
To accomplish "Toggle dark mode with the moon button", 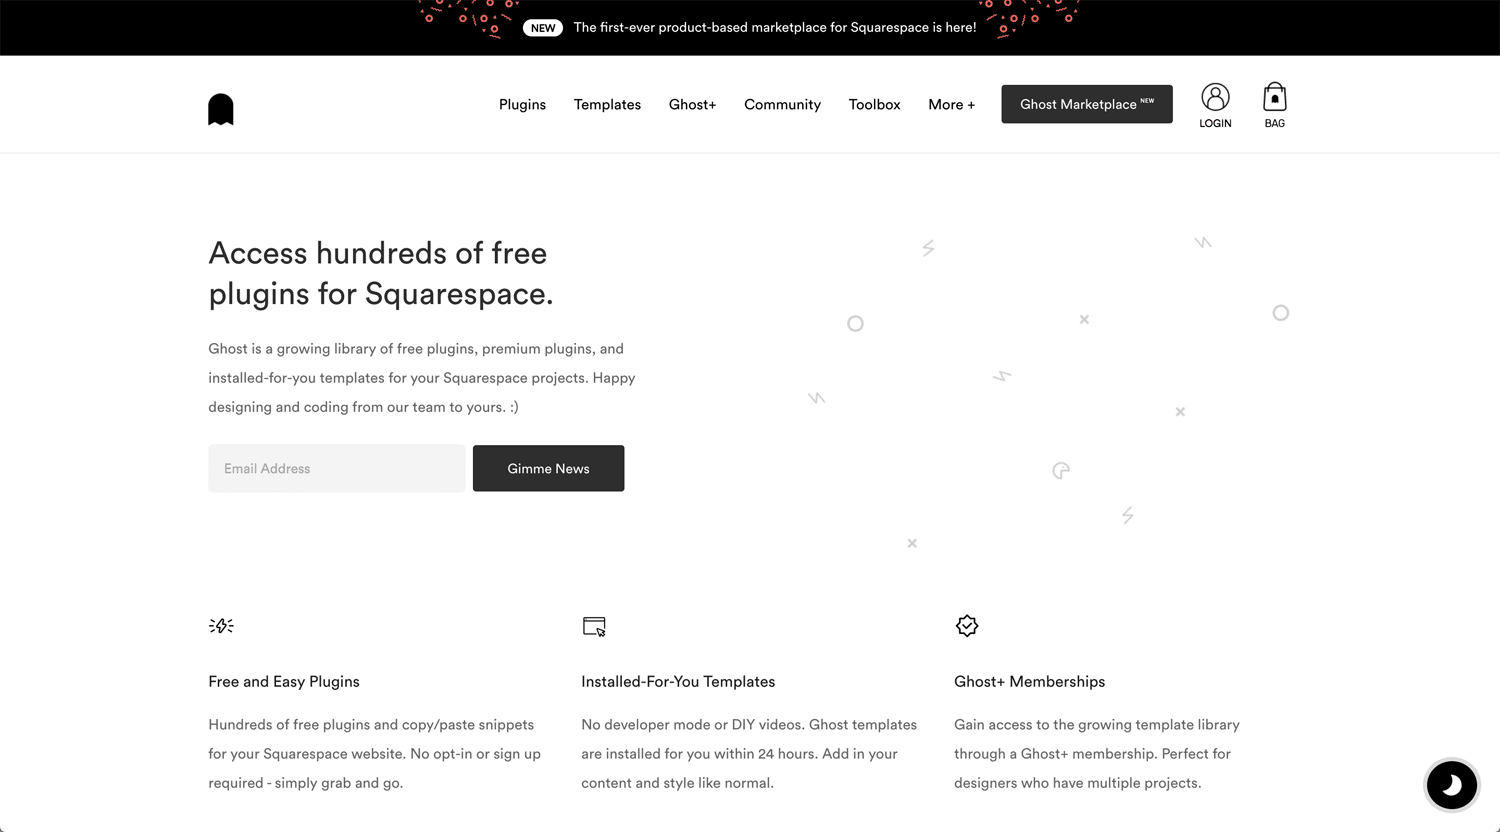I will click(x=1452, y=785).
